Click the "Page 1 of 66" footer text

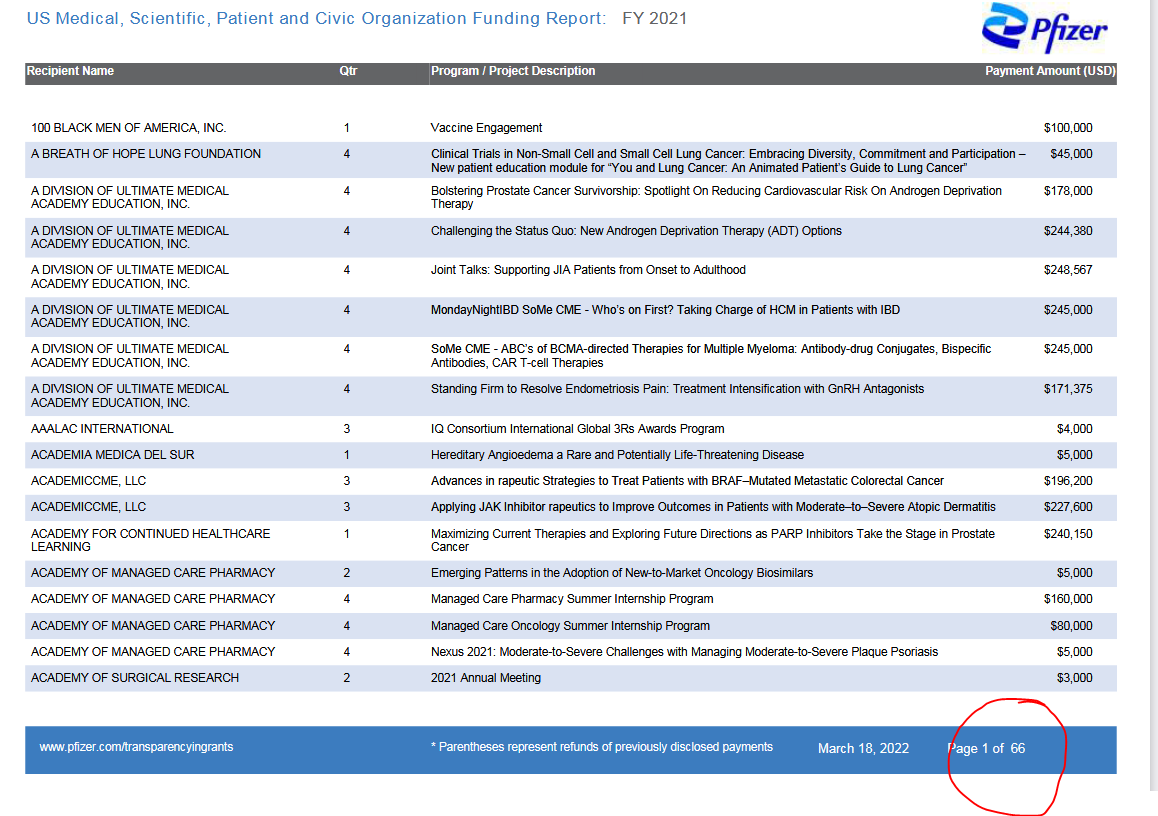pyautogui.click(x=987, y=748)
